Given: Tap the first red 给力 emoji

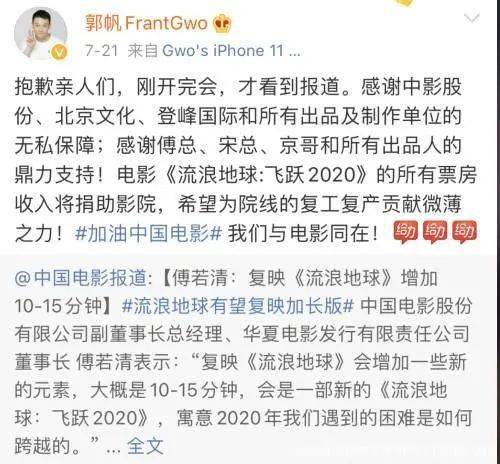Looking at the screenshot, I should [x=405, y=231].
